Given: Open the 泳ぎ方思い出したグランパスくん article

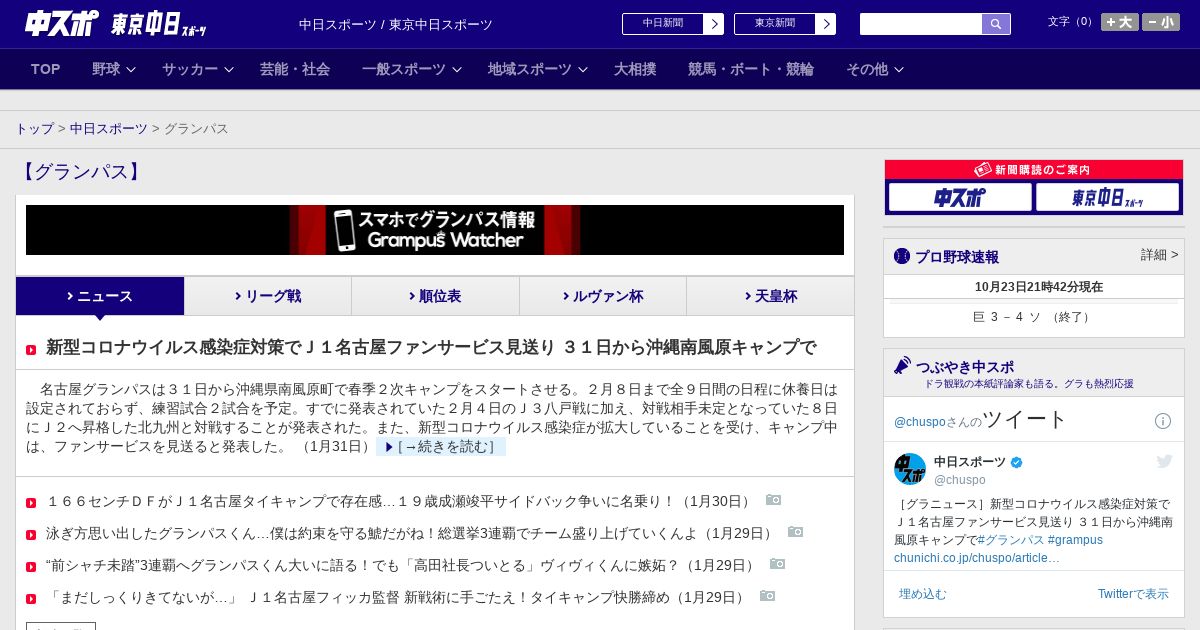Looking at the screenshot, I should tap(411, 533).
